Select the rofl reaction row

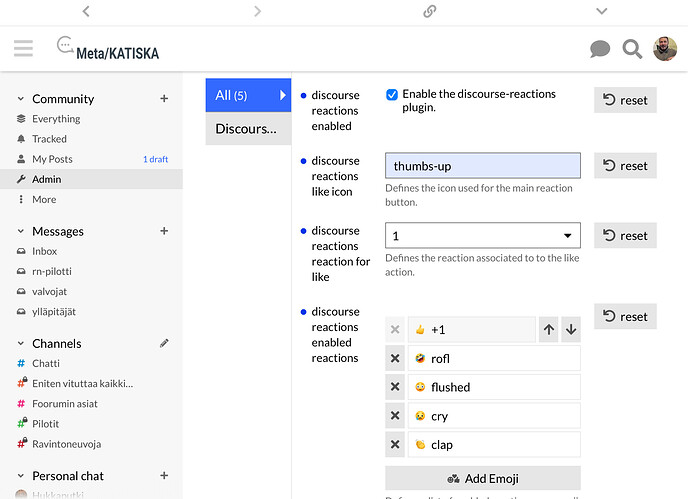pyautogui.click(x=494, y=359)
